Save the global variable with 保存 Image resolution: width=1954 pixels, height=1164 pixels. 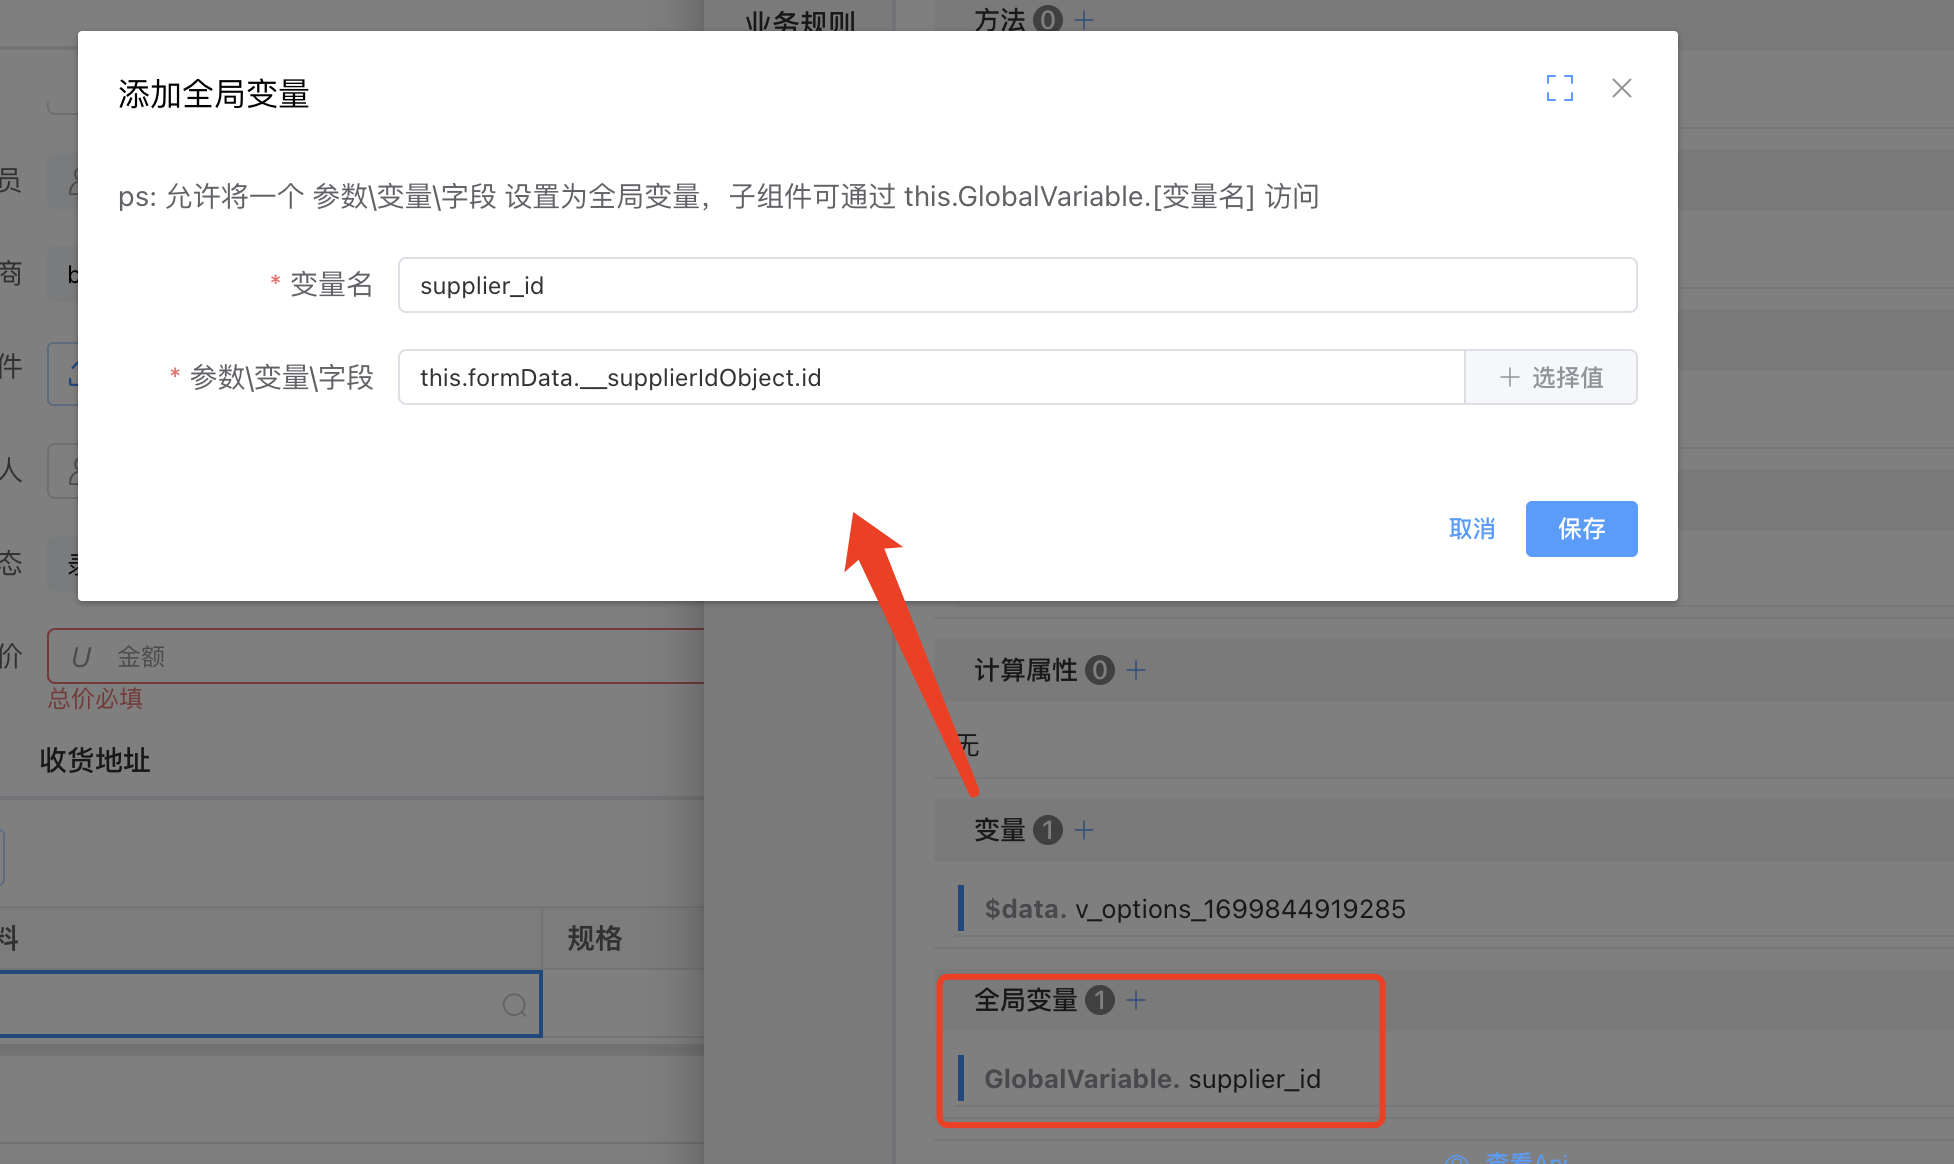1580,529
